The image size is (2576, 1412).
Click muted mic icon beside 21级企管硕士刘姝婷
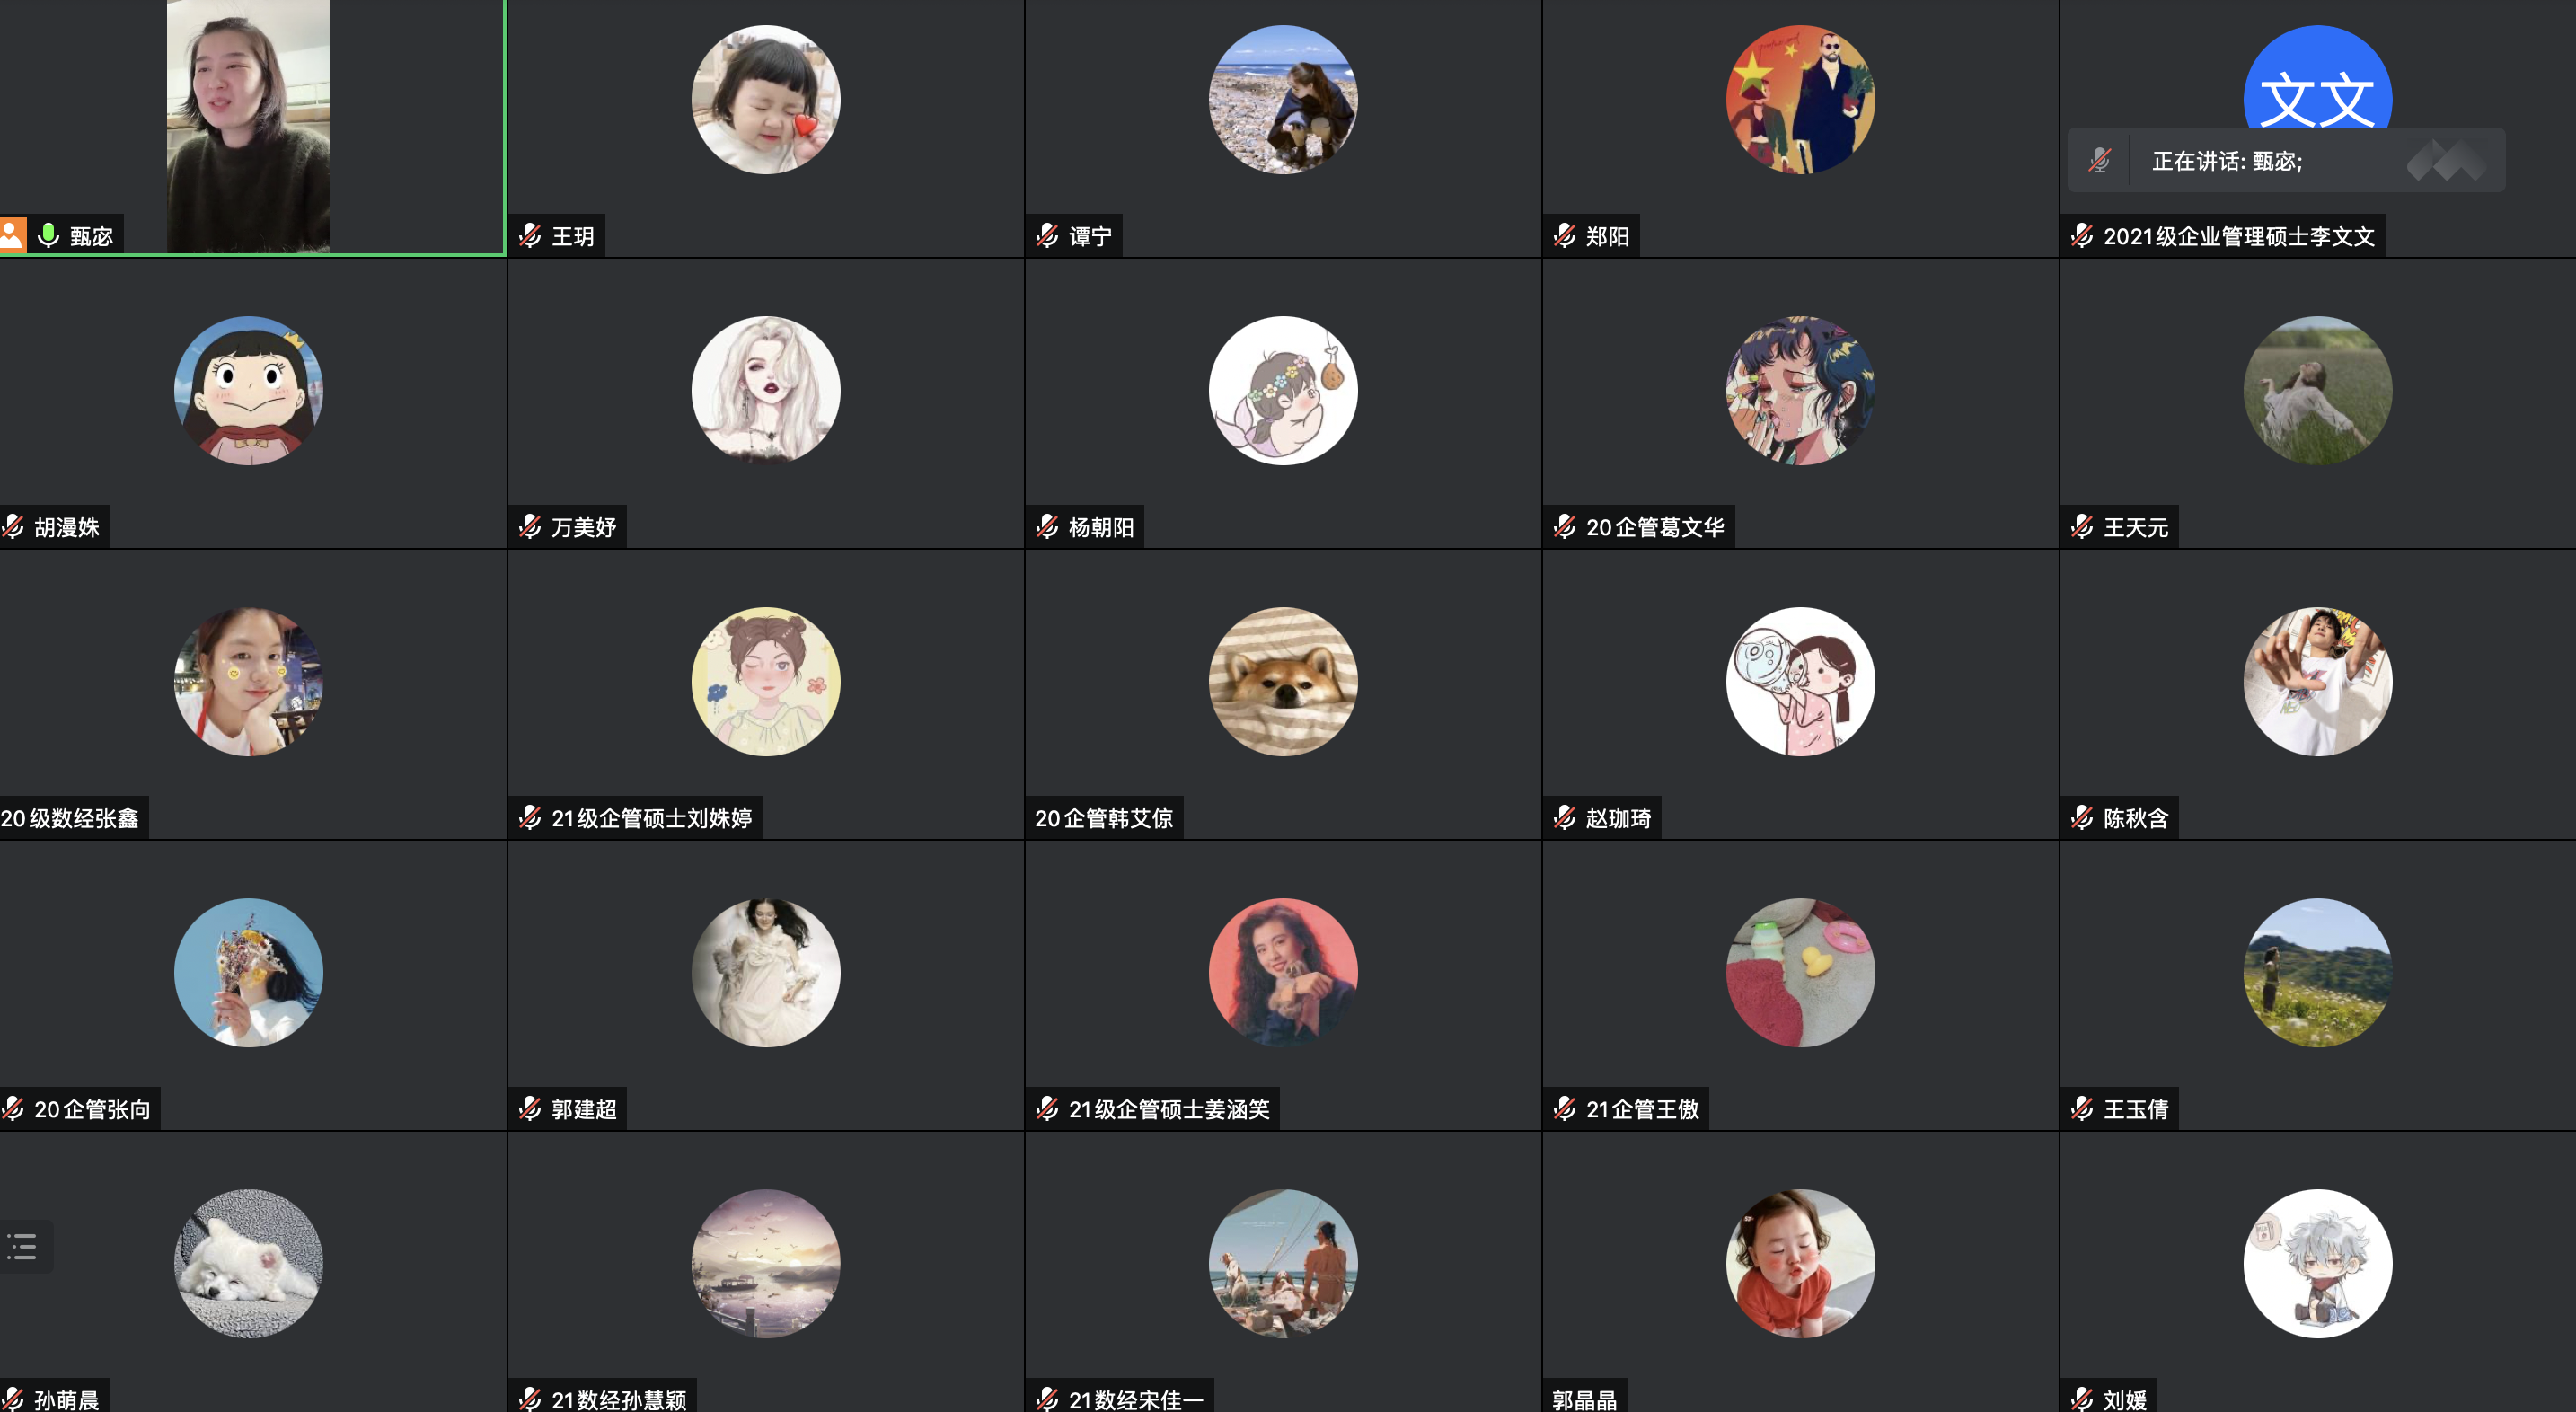[x=530, y=818]
